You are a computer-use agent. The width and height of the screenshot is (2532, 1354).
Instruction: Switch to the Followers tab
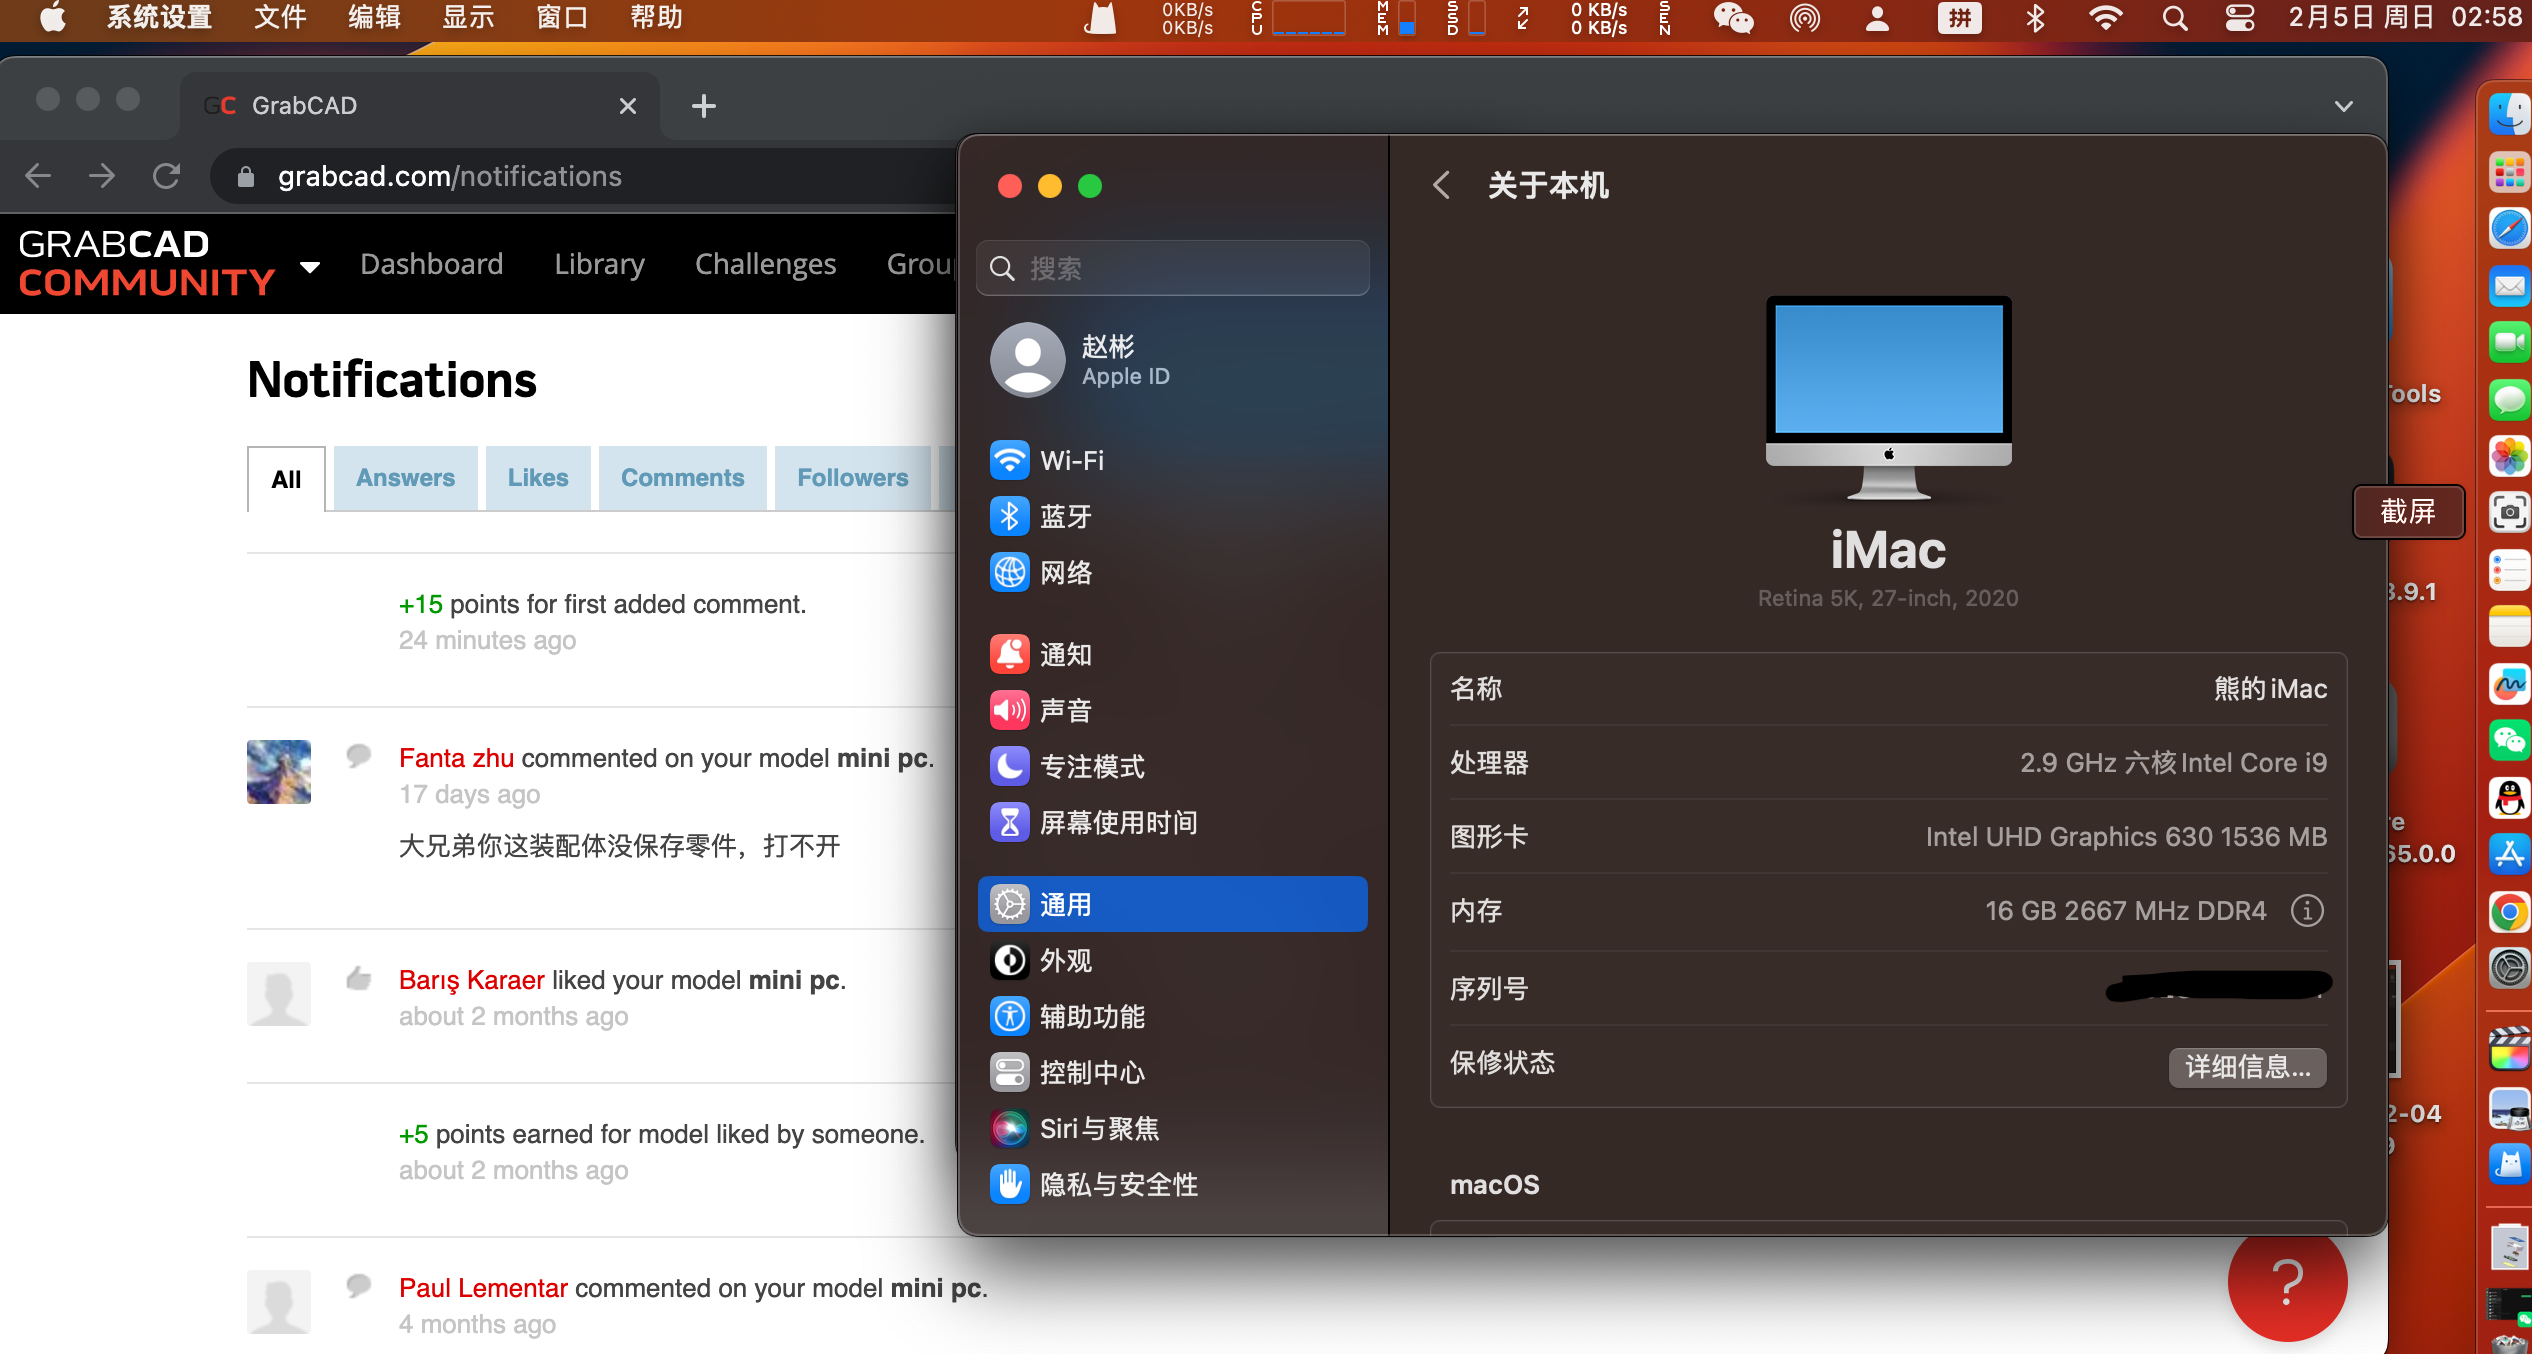[x=852, y=479]
